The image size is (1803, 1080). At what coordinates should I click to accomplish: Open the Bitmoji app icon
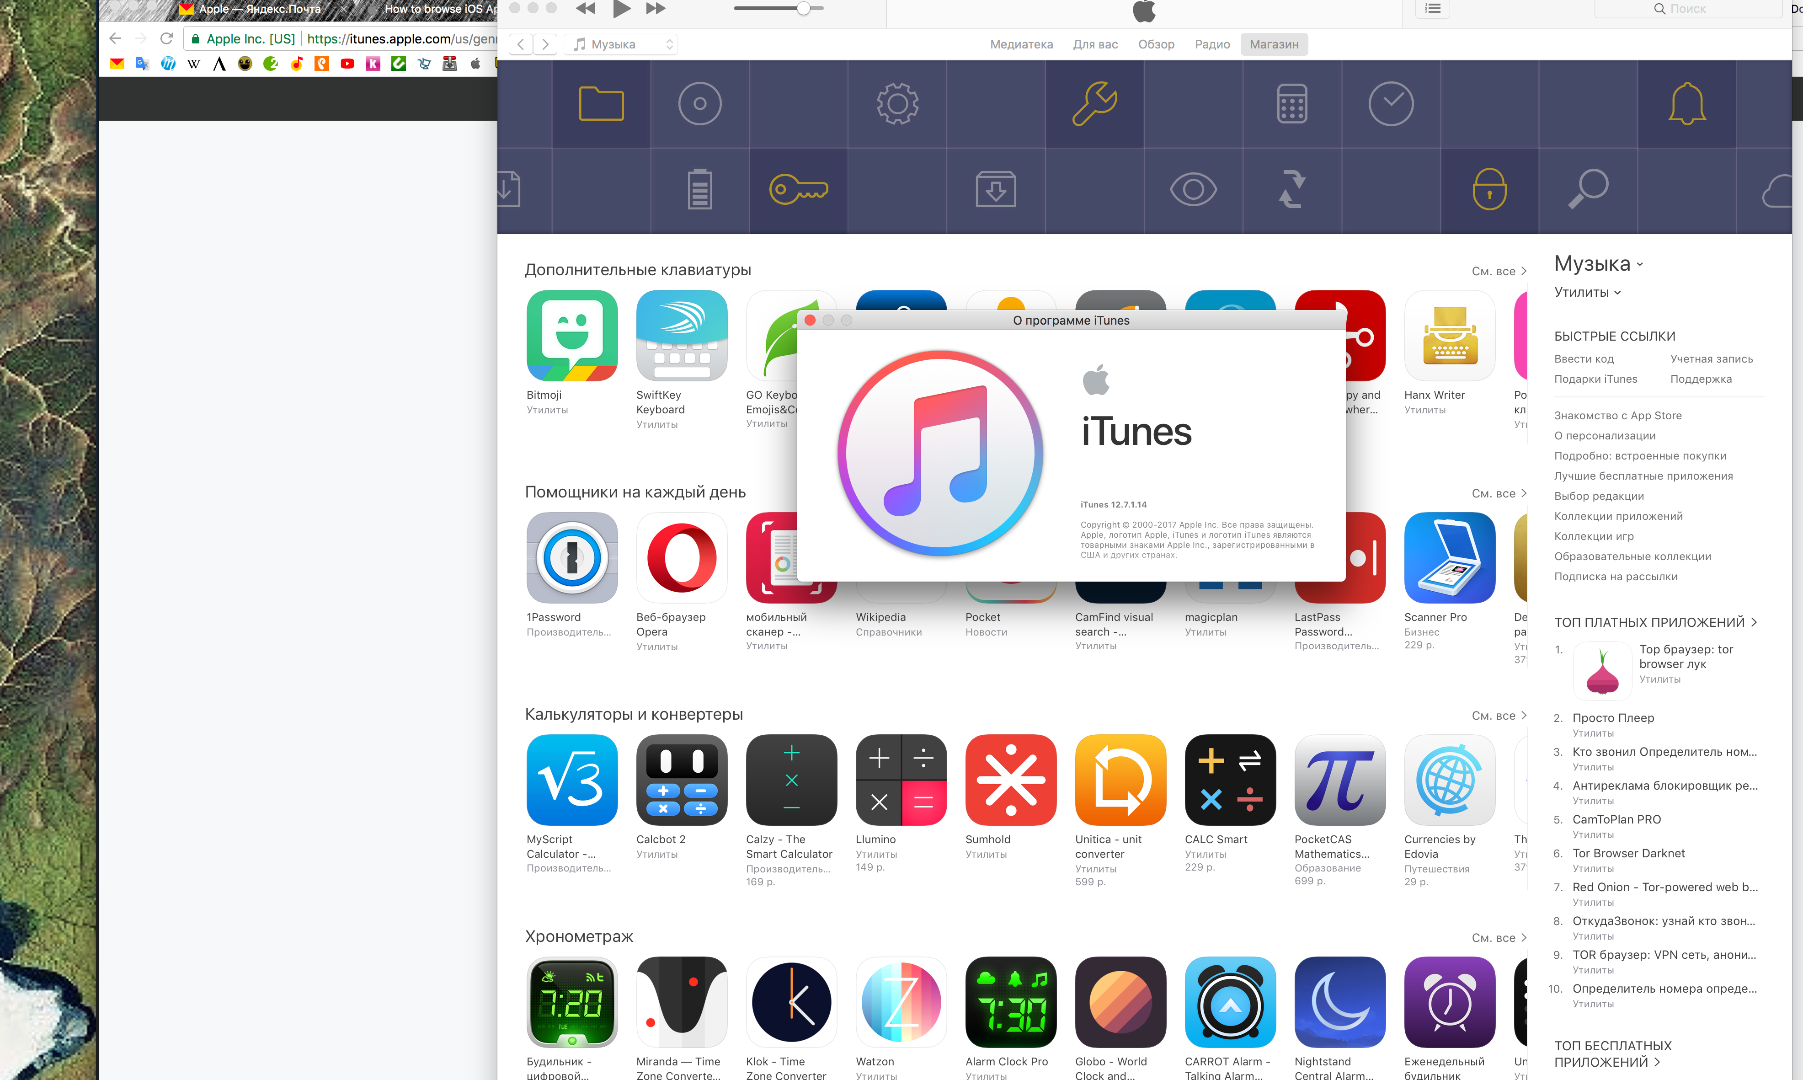pyautogui.click(x=572, y=336)
